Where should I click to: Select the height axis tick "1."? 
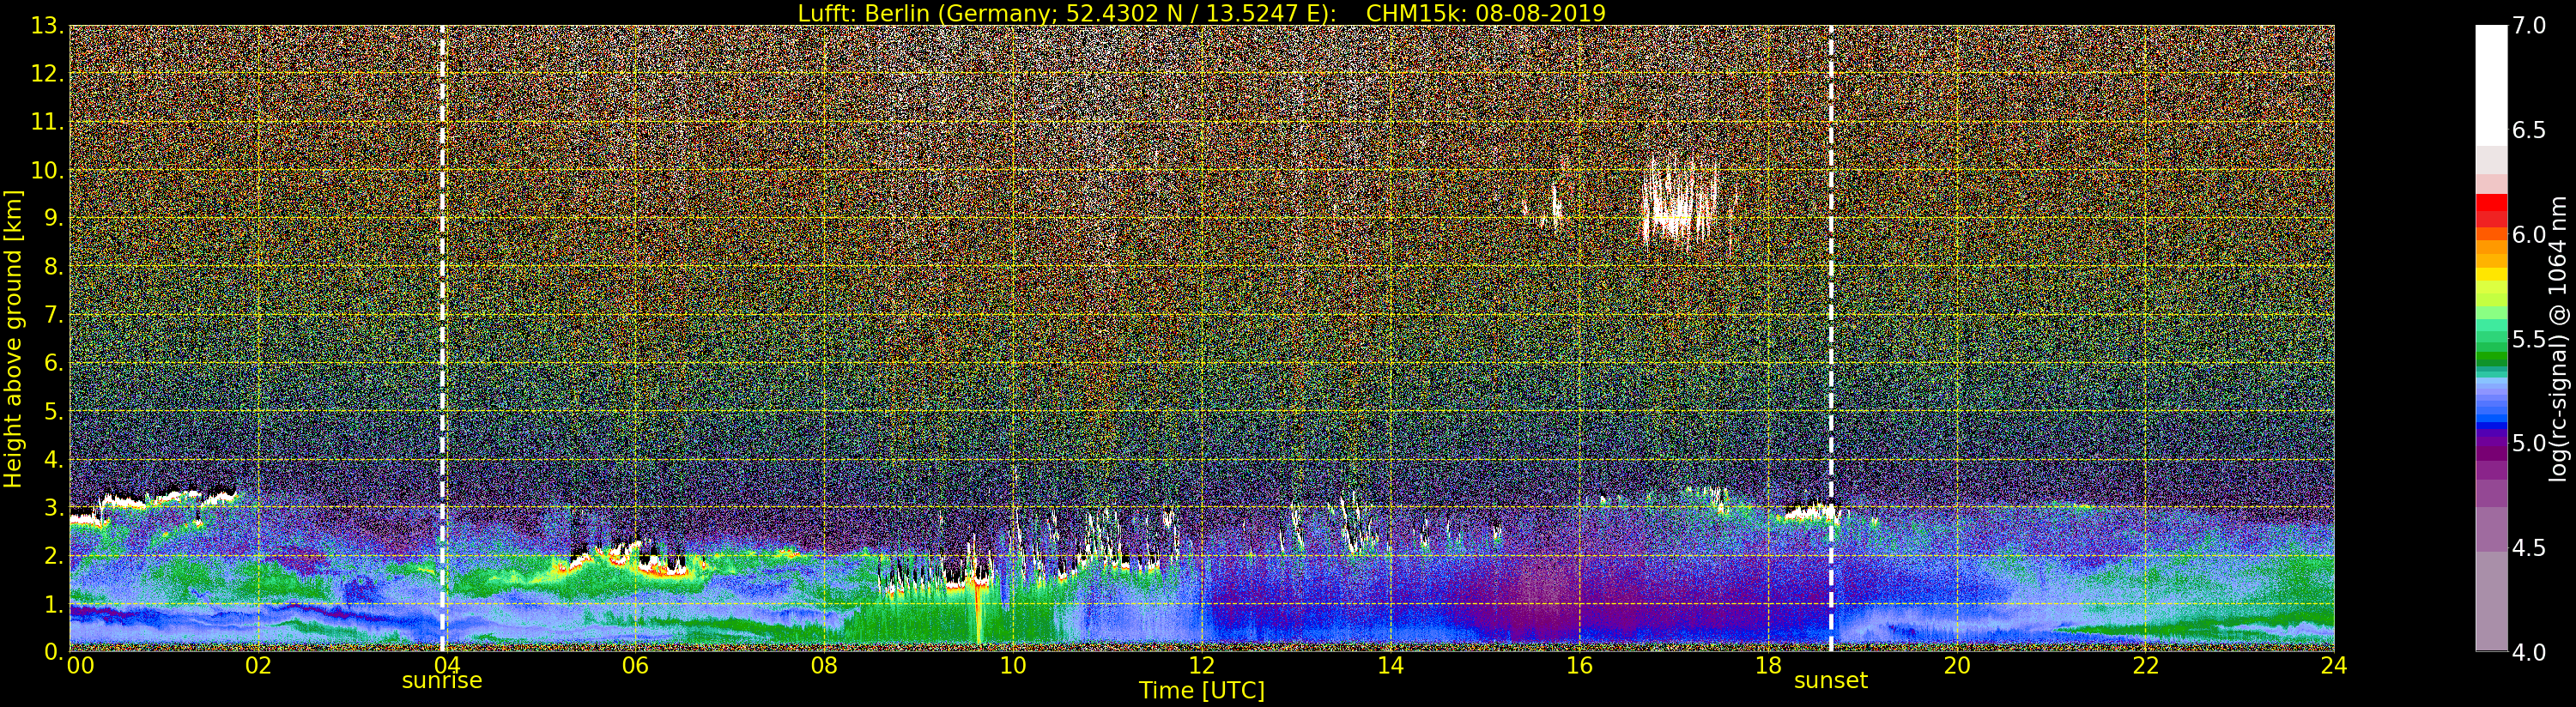click(x=52, y=603)
